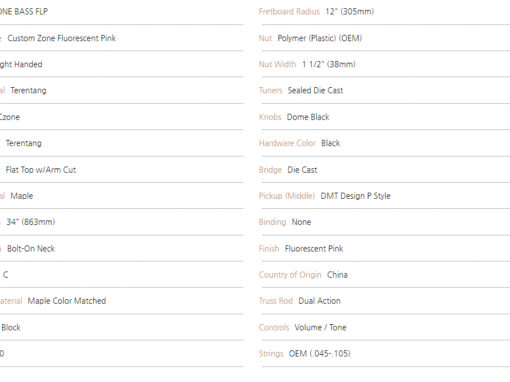Viewport: 510px width, 382px height.
Task: Select the Sealed Die Cast tuners text
Action: (315, 90)
